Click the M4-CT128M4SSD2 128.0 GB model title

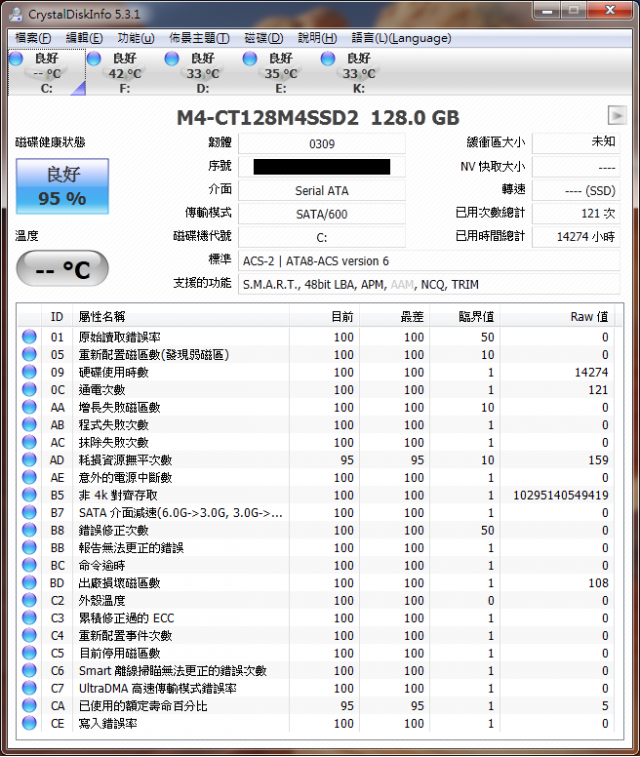318,117
